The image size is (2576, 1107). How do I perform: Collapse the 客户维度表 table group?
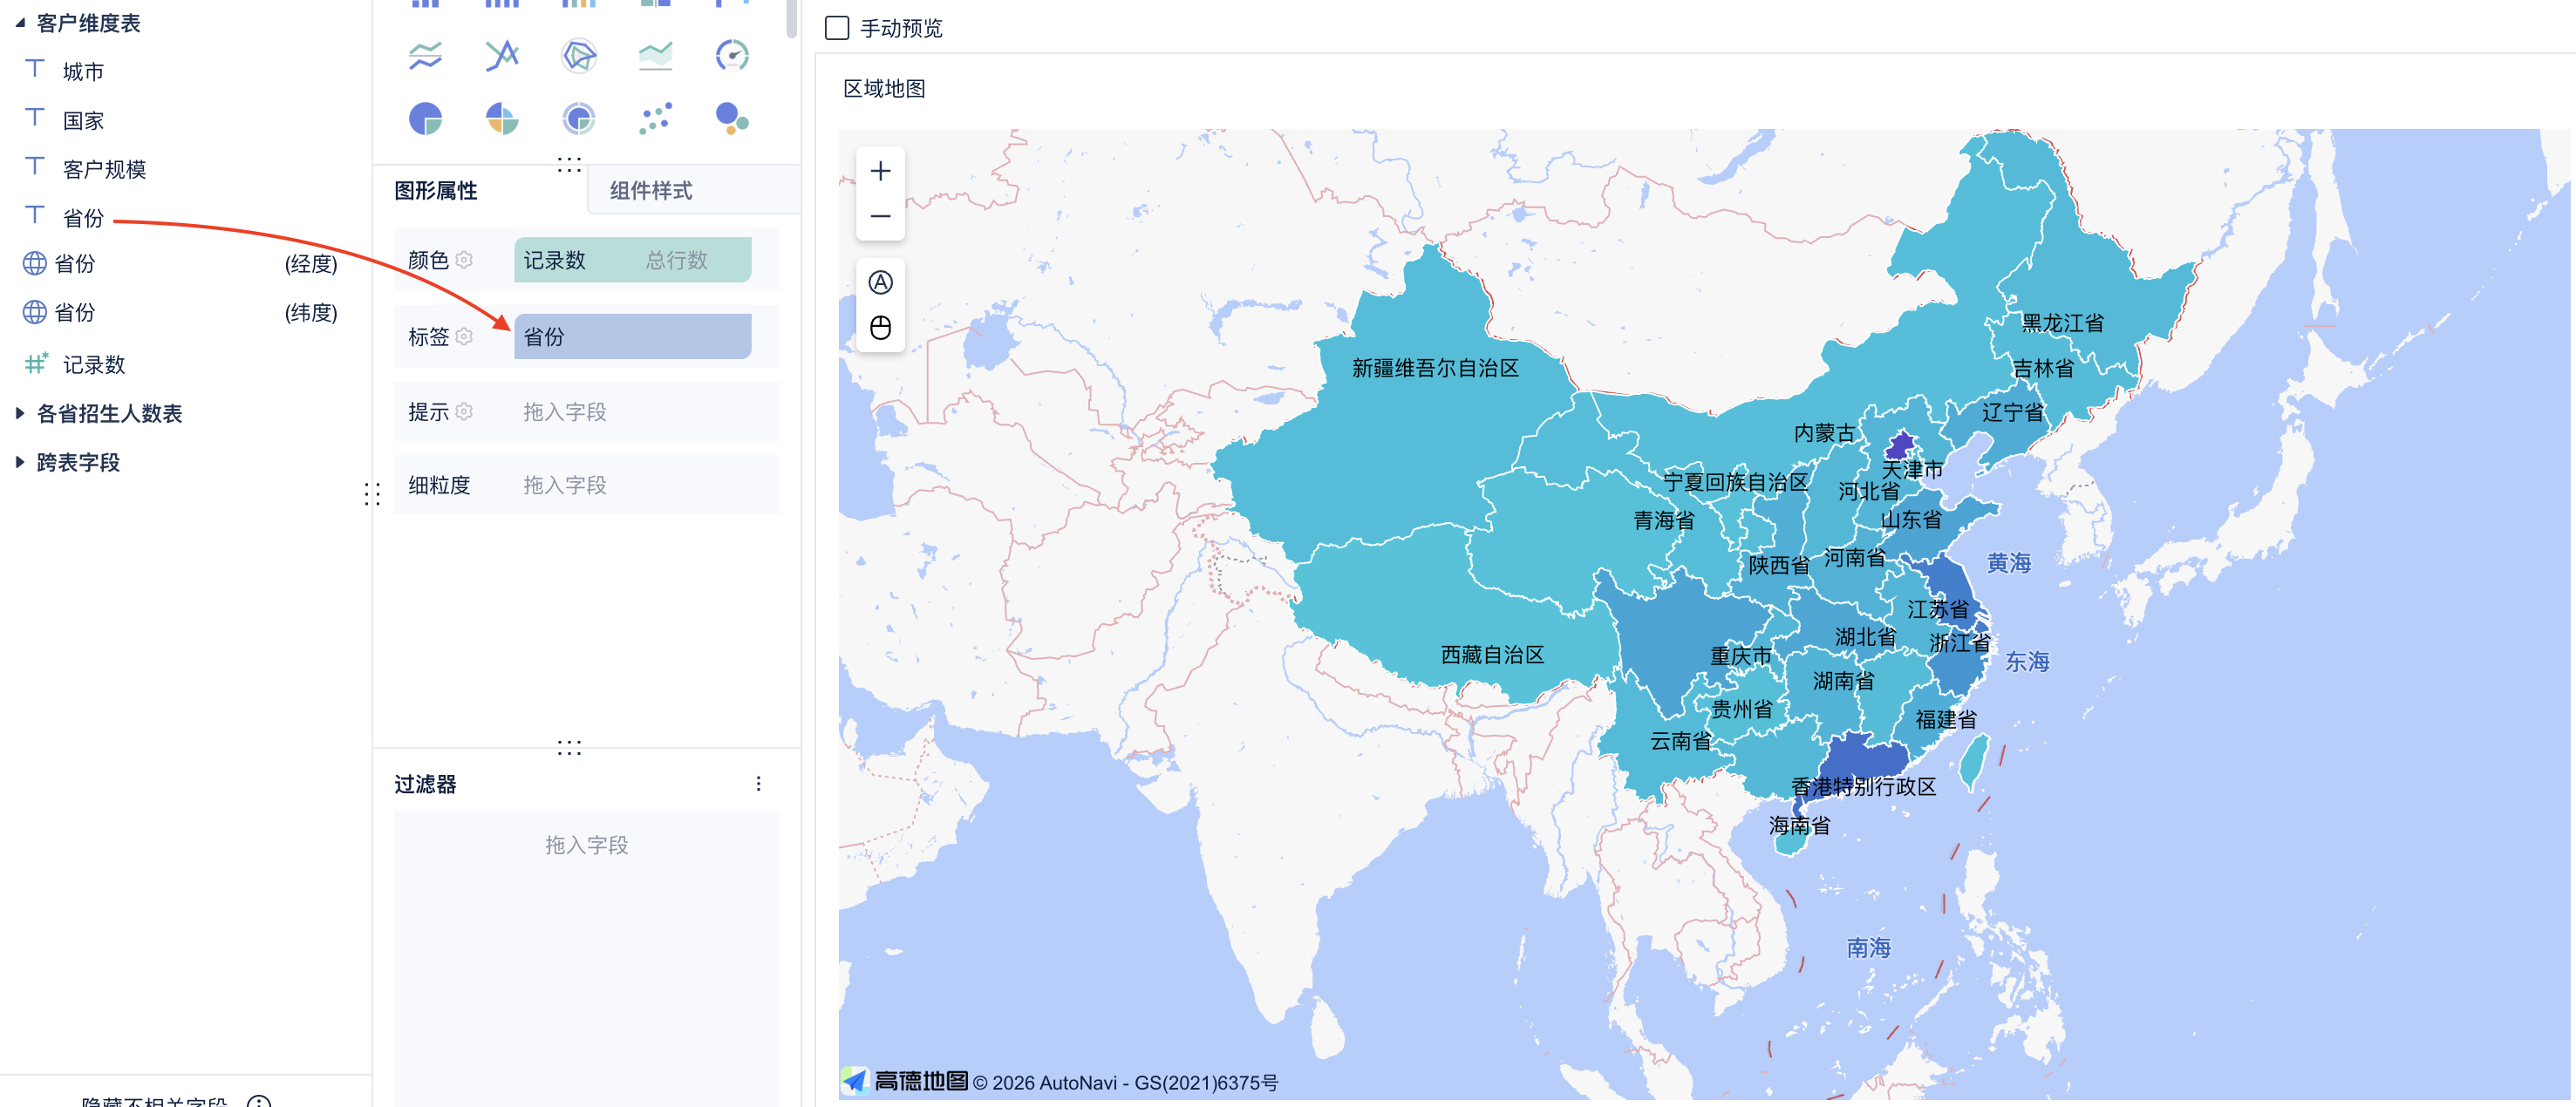tap(20, 23)
